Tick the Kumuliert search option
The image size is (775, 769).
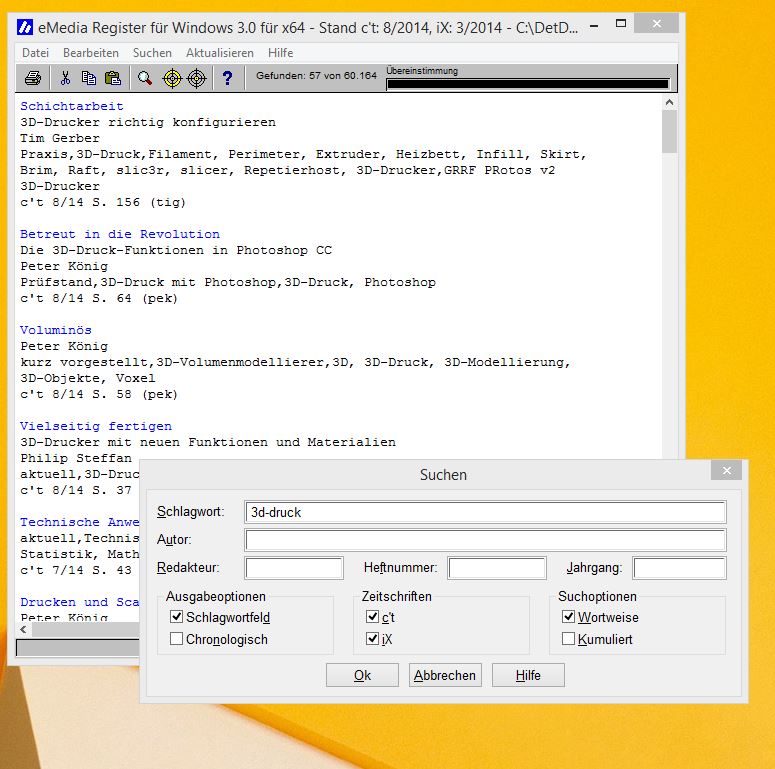tap(569, 639)
